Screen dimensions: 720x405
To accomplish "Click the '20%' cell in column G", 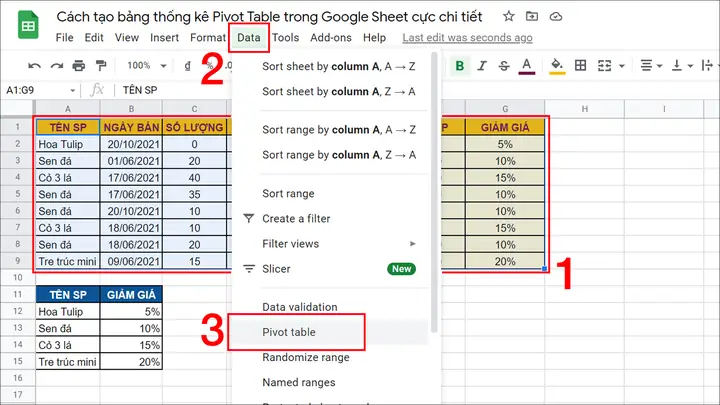I will click(x=505, y=261).
